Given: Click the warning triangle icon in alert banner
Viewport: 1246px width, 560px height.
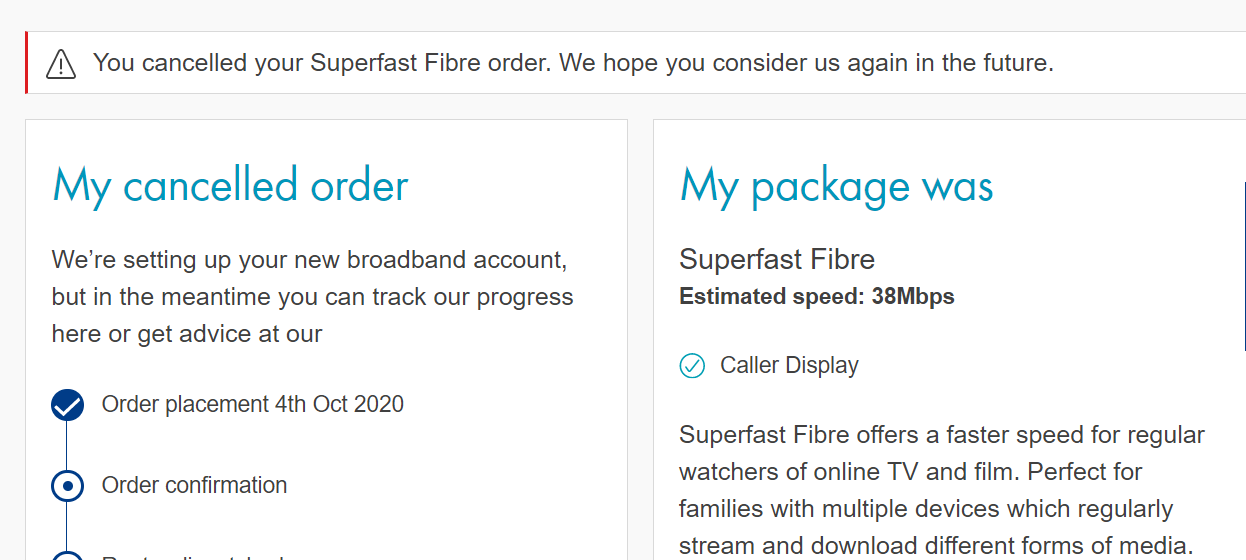Looking at the screenshot, I should tap(61, 64).
